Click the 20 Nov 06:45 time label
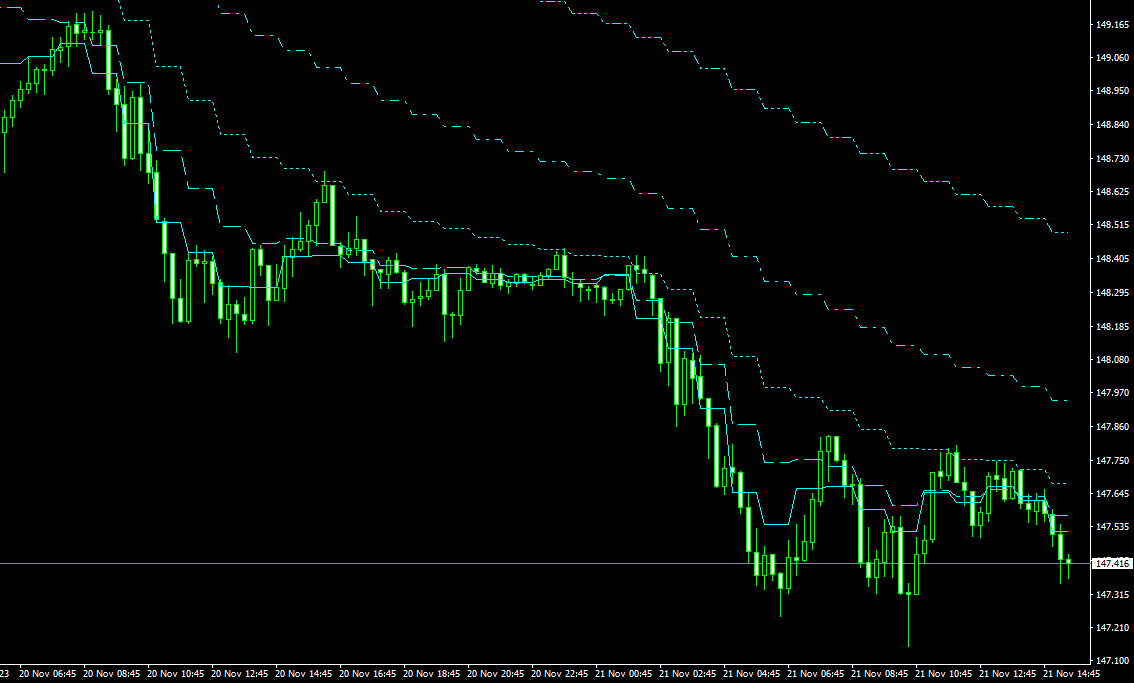This screenshot has width=1134, height=683. [x=47, y=674]
